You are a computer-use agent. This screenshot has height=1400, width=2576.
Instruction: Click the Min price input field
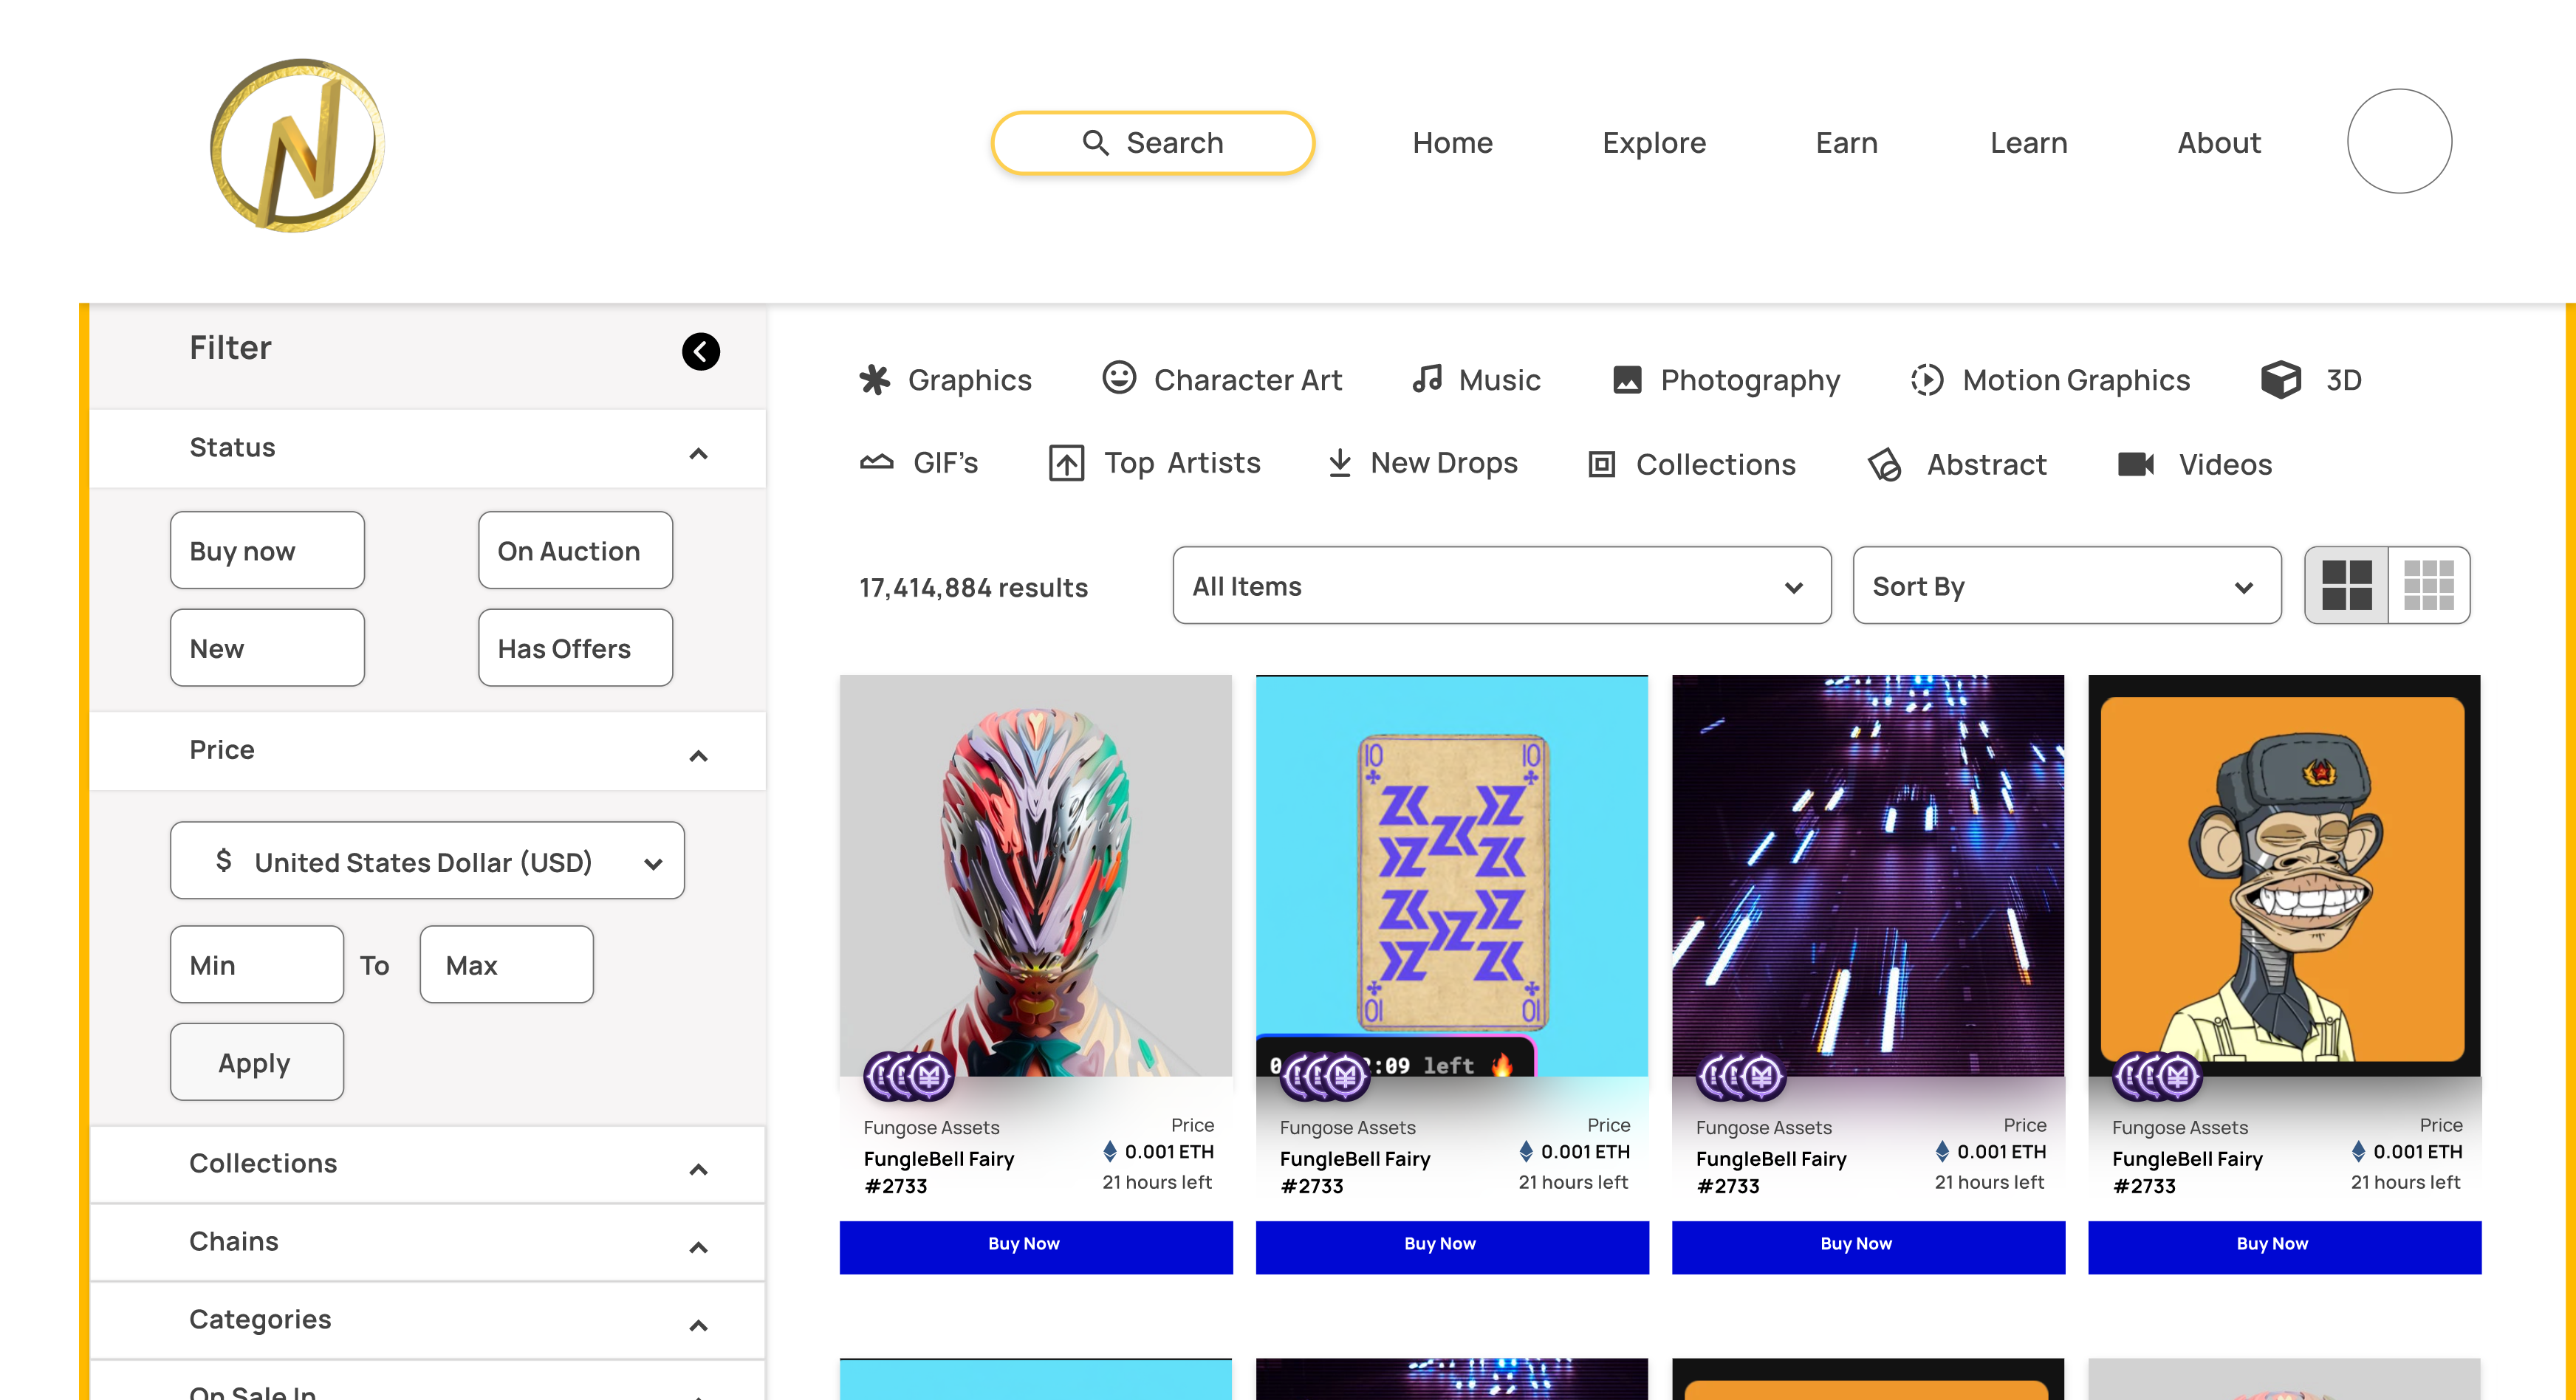tap(256, 963)
